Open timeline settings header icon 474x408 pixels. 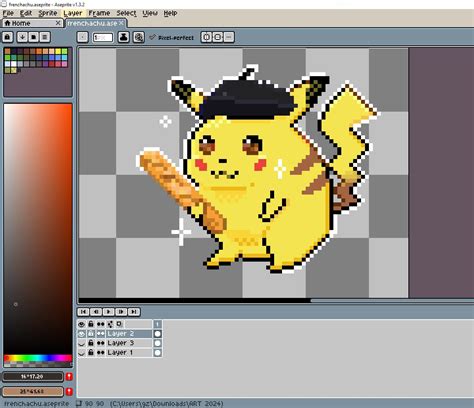[119, 324]
